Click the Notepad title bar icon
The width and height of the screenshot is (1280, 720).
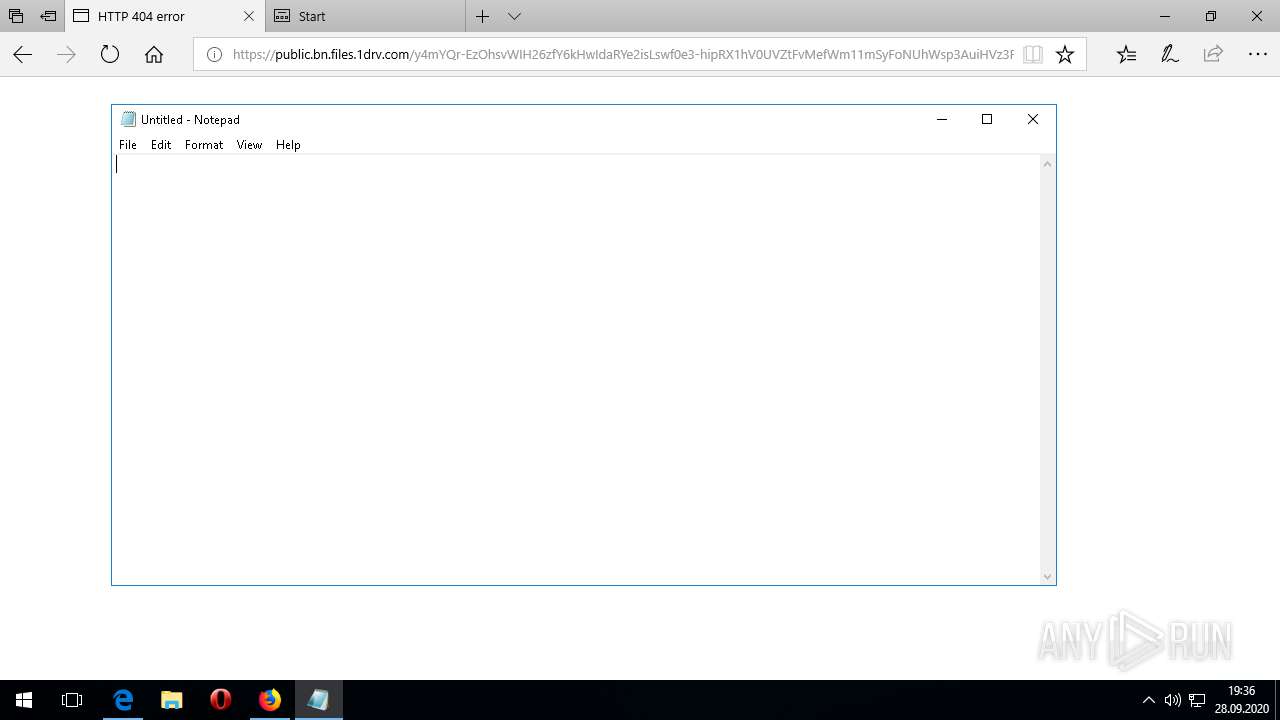coord(128,119)
